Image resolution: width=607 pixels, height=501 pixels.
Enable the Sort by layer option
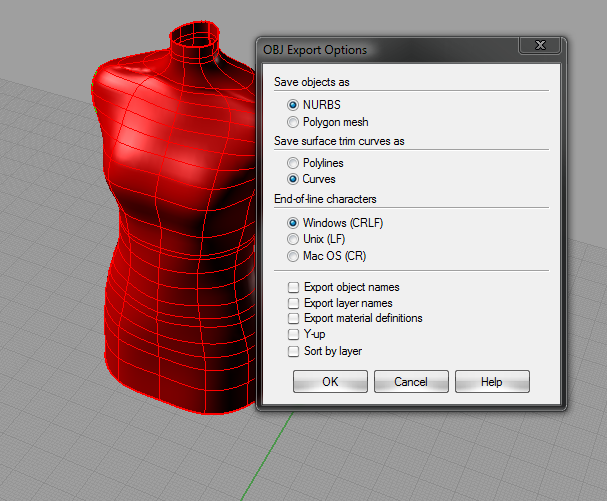coord(294,351)
